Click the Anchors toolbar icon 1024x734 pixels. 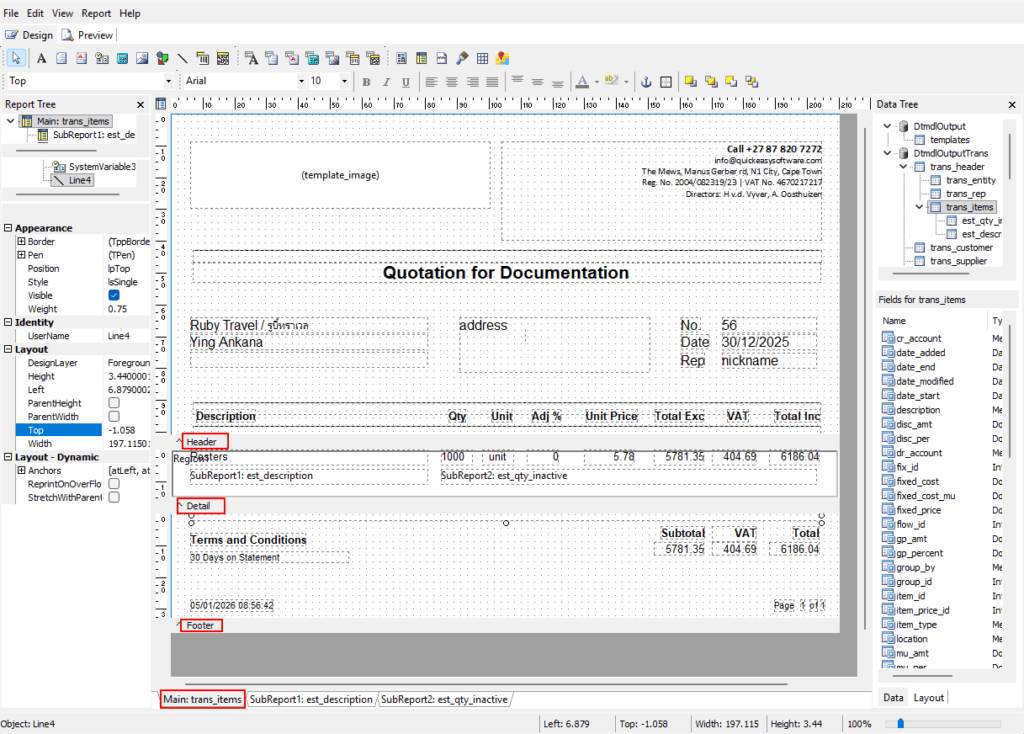(x=645, y=81)
